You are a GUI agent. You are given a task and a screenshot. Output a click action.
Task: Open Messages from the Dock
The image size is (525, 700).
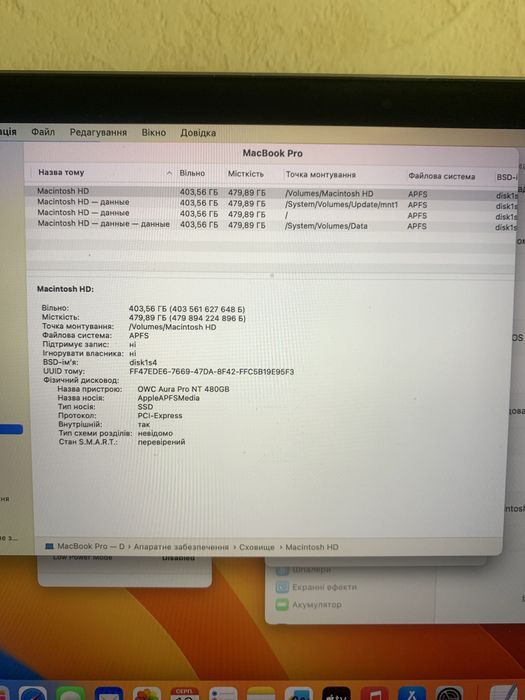click(x=70, y=694)
